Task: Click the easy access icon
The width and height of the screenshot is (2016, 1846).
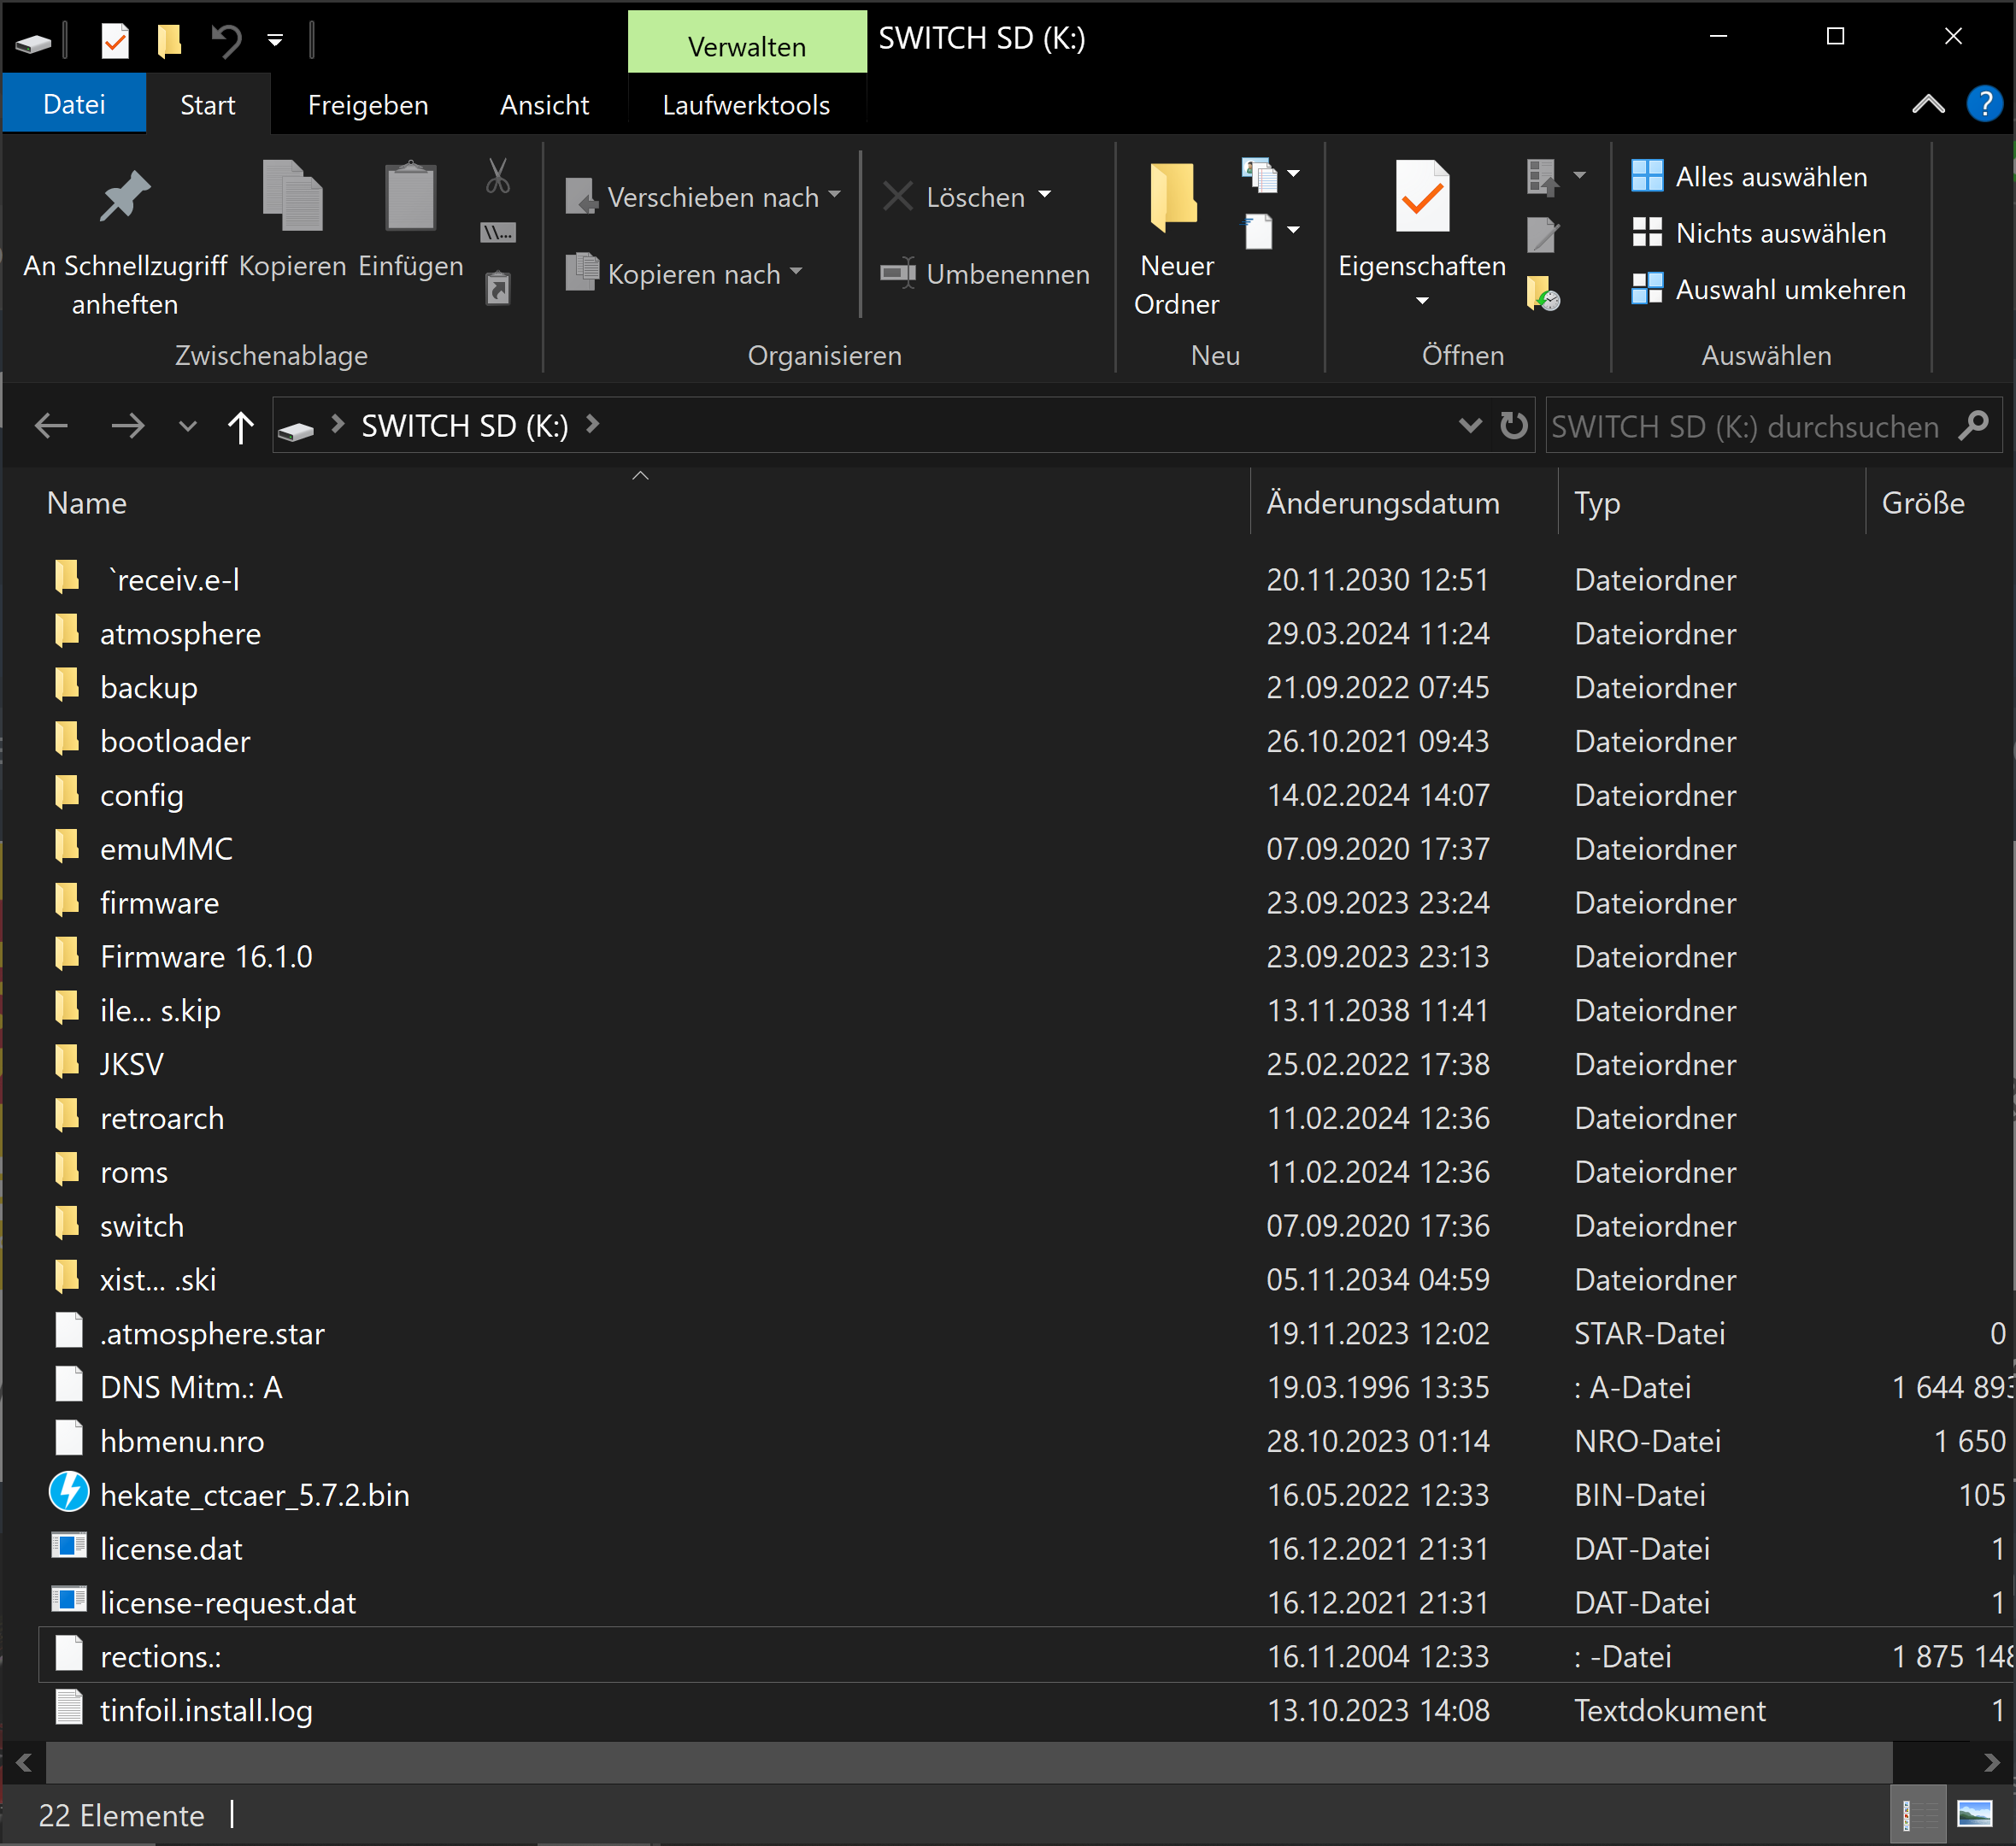Action: click(x=1260, y=232)
